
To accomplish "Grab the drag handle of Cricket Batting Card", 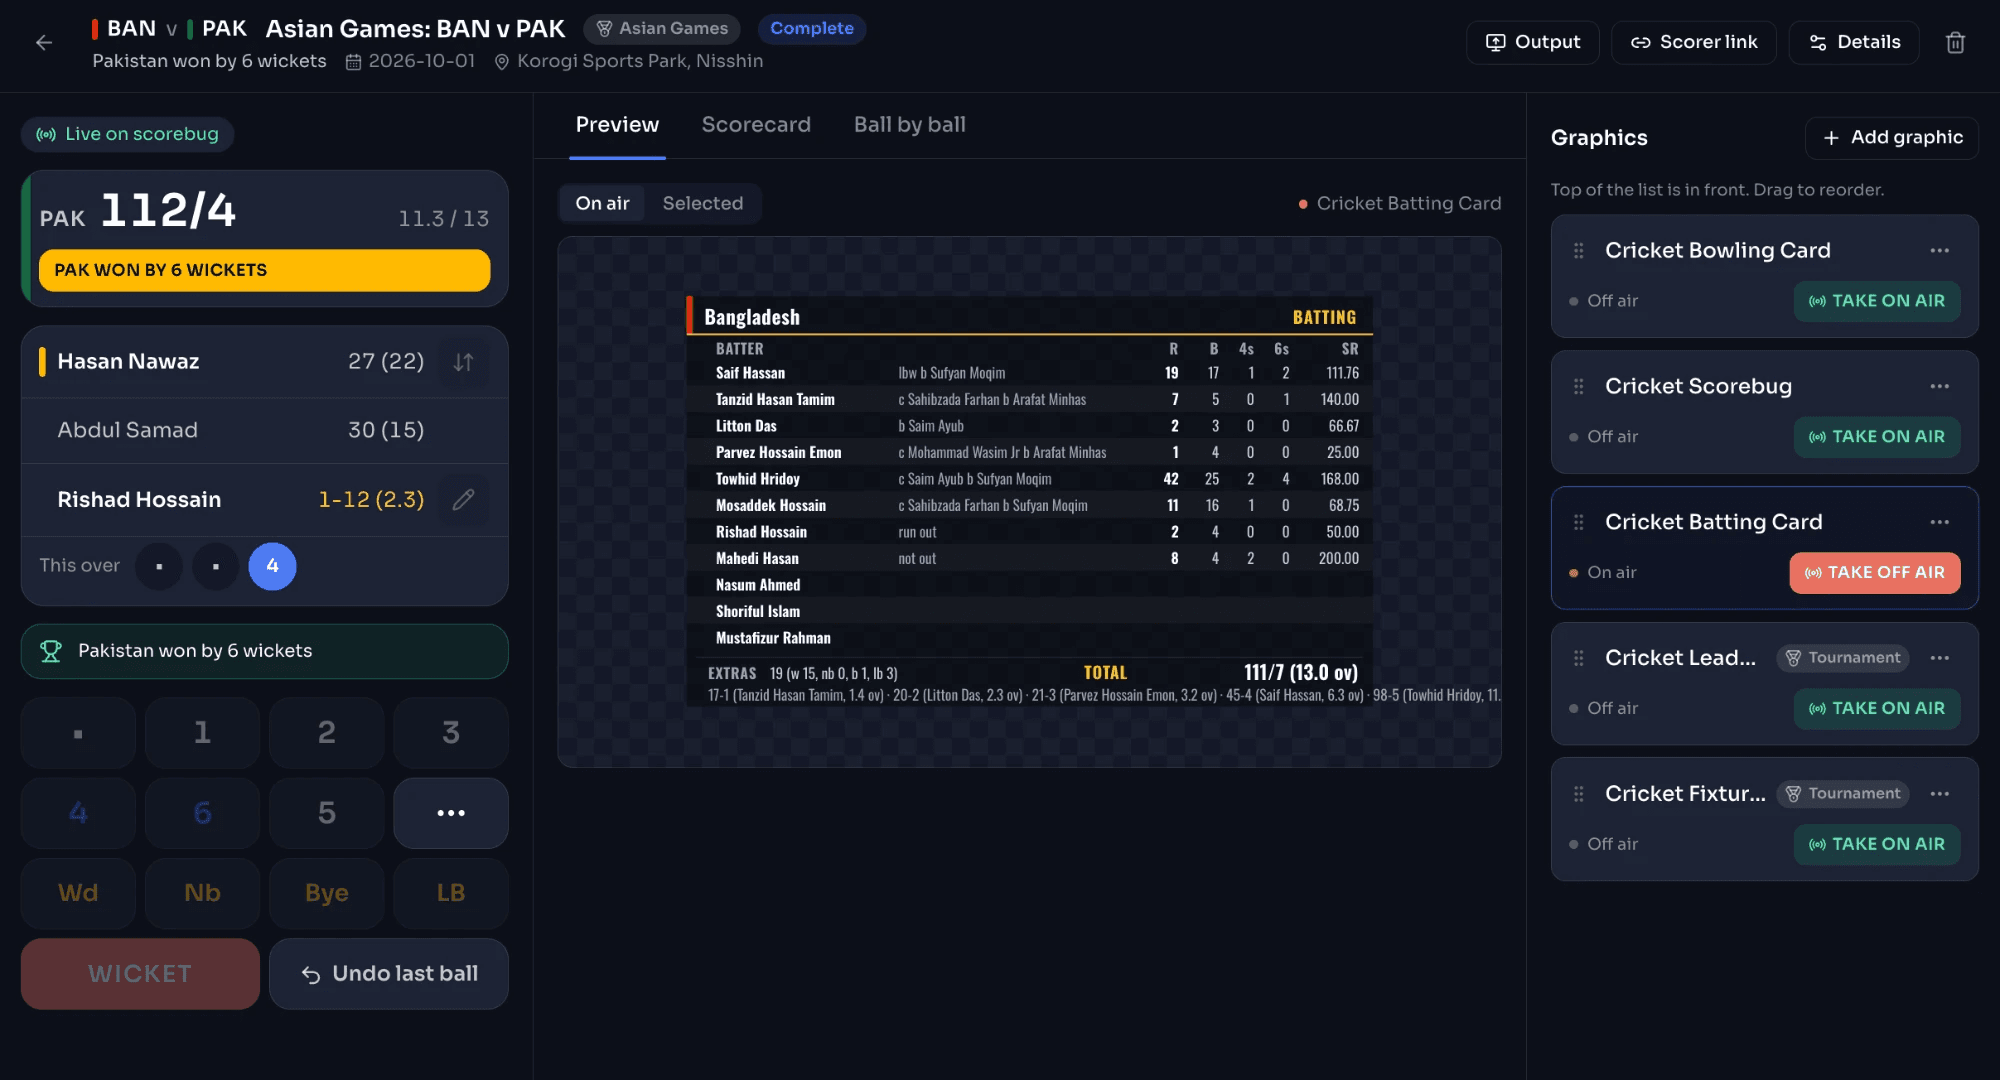I will (x=1578, y=522).
